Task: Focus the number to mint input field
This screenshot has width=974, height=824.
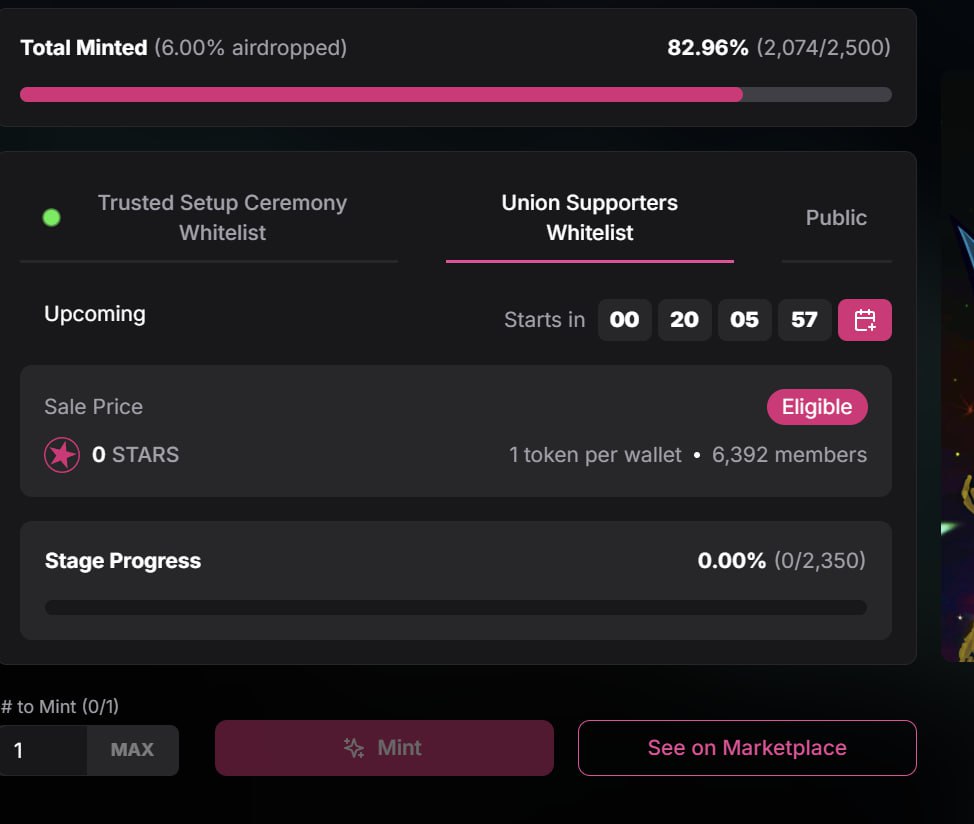Action: (42, 750)
